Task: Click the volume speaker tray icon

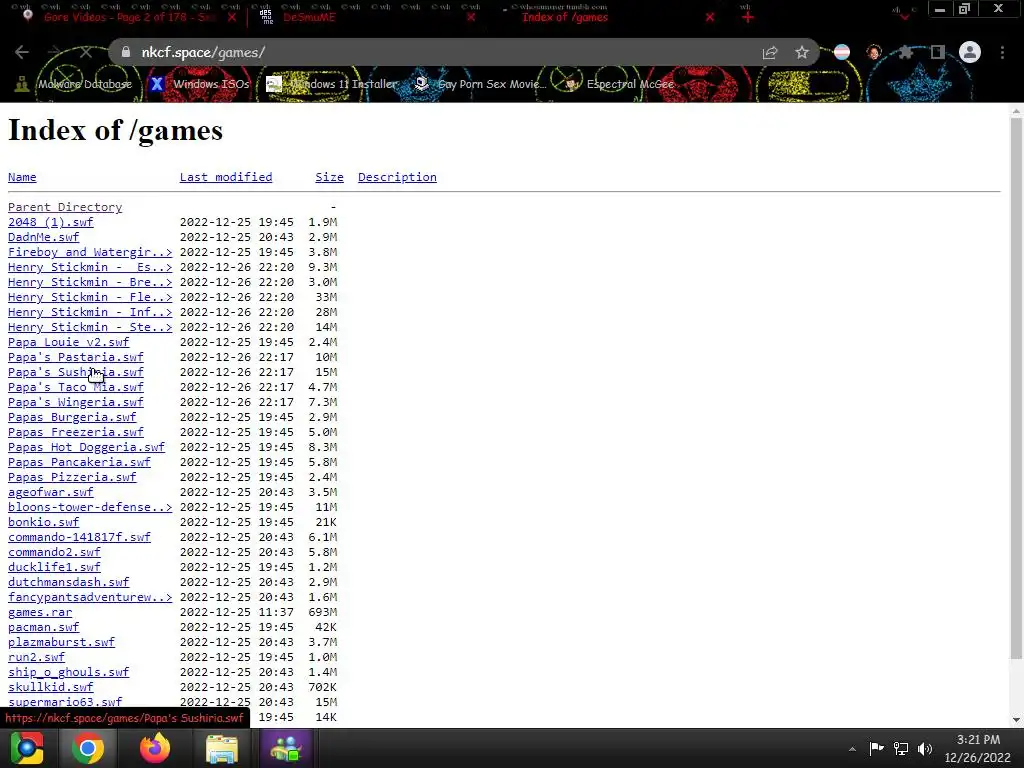Action: click(925, 748)
